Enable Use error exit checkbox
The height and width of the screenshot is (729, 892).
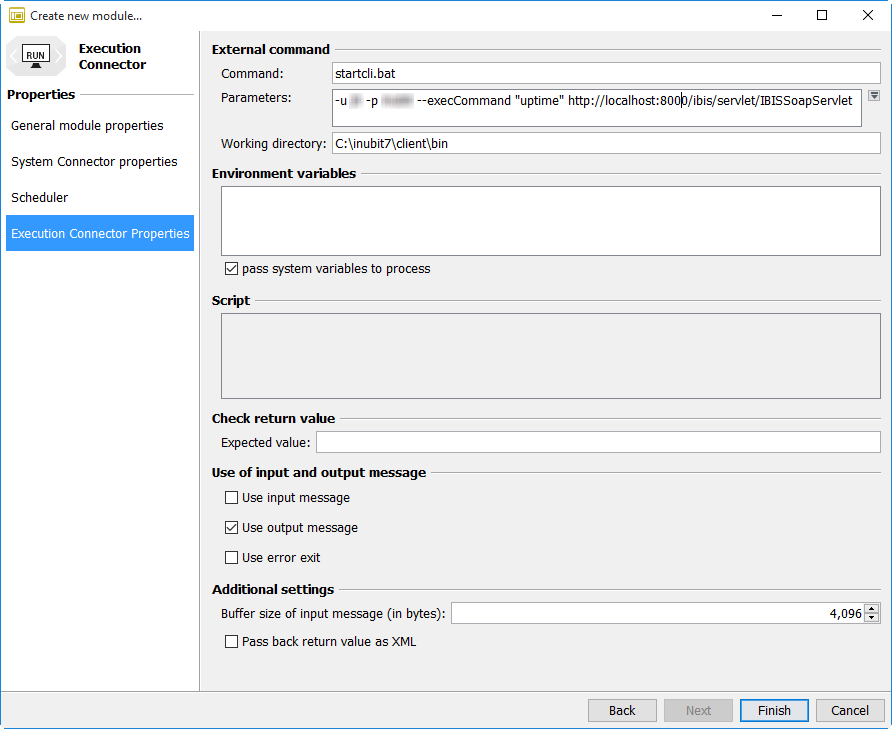[232, 558]
